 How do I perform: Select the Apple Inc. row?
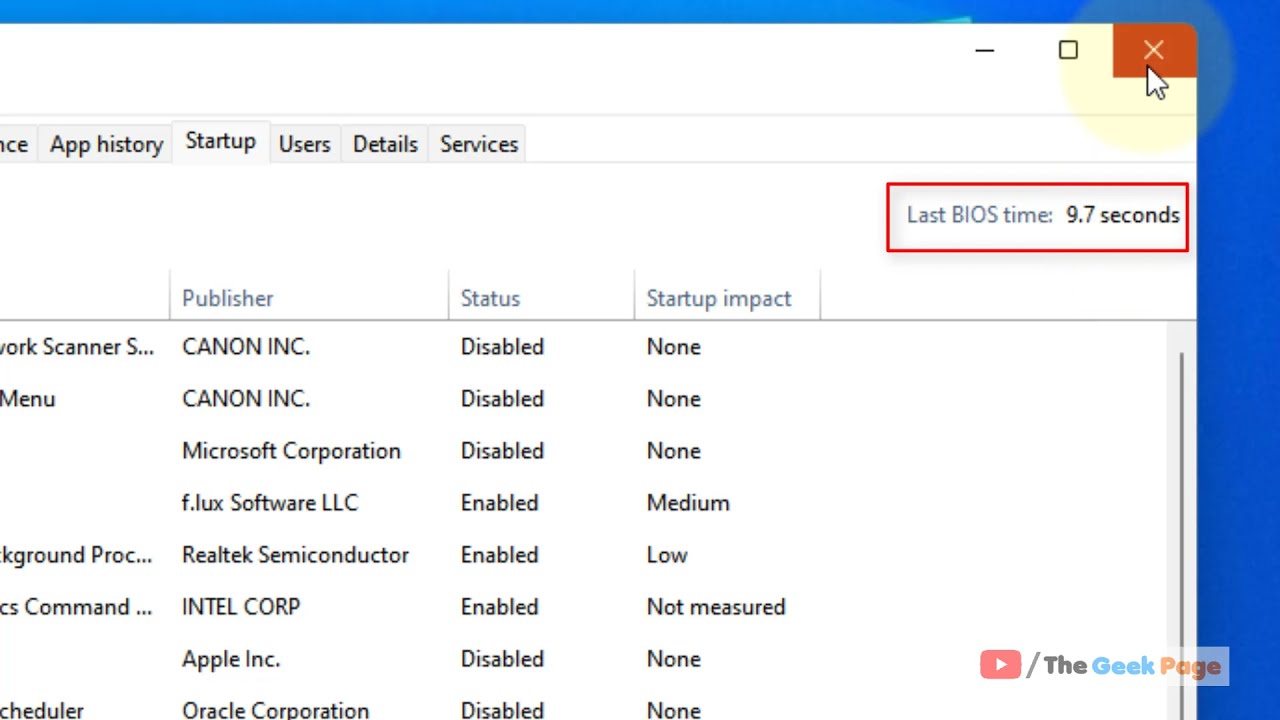click(583, 659)
